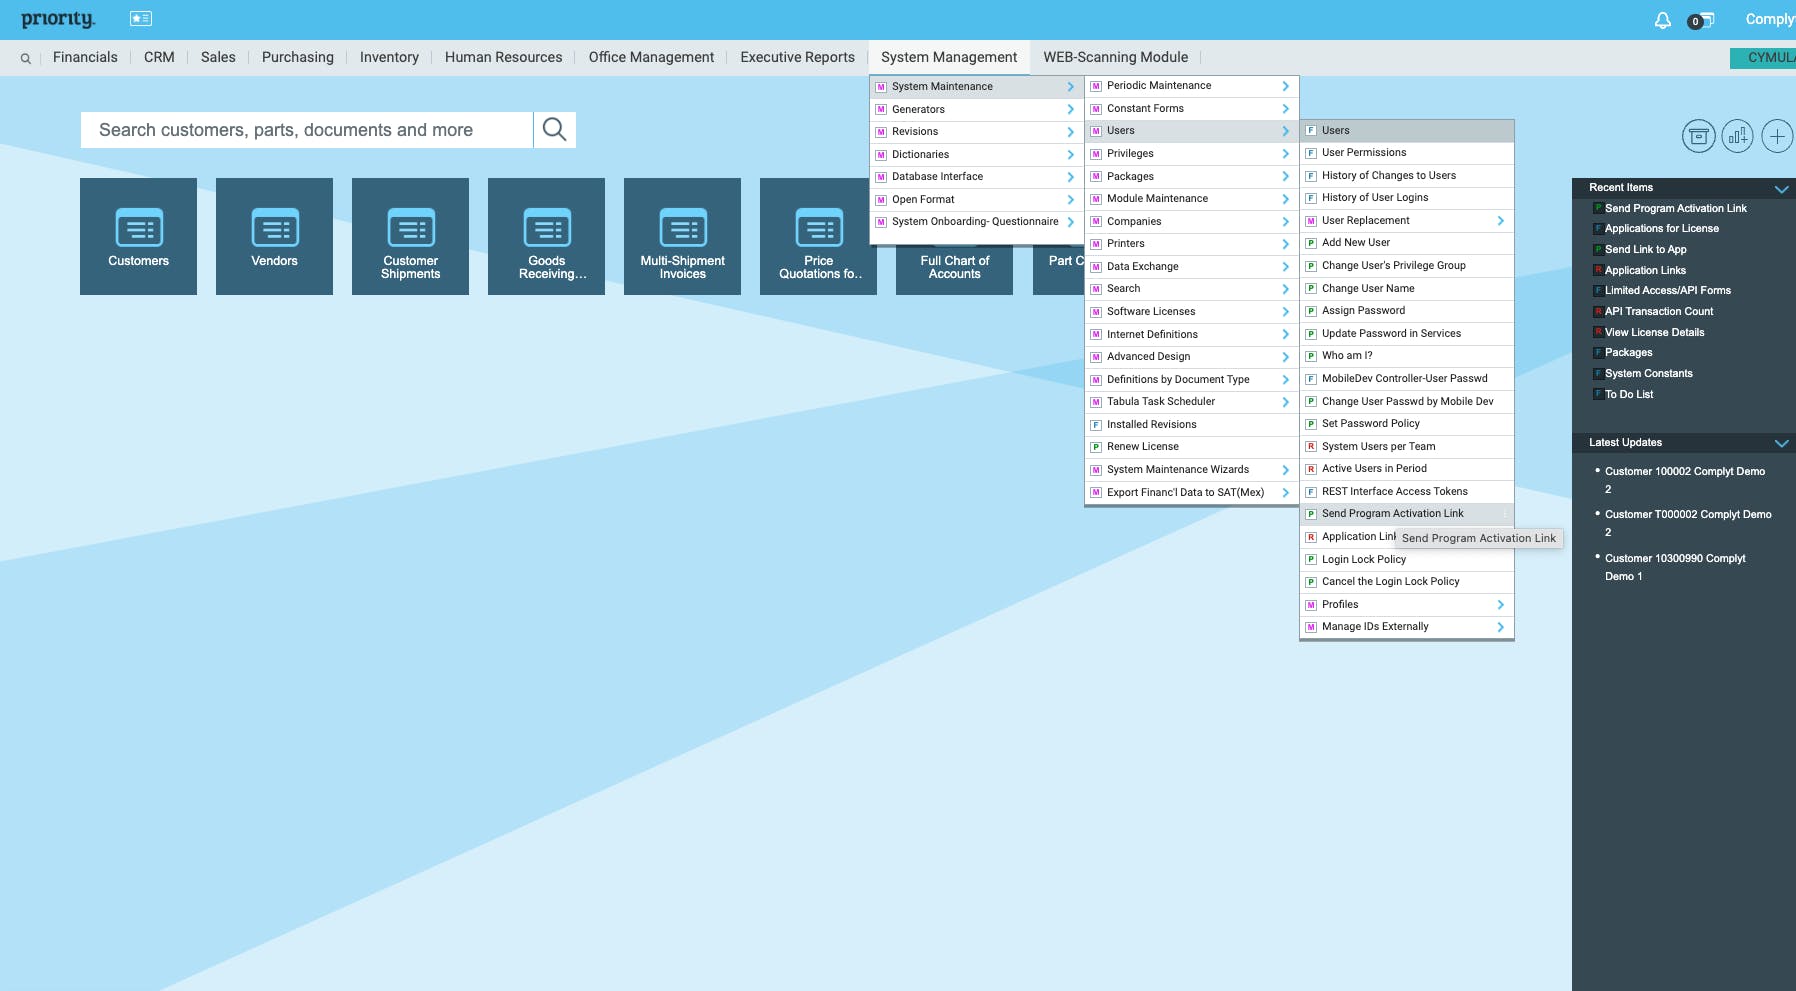Screen dimensions: 1796x991
Task: Open the Executive Reports menu
Action: (797, 57)
